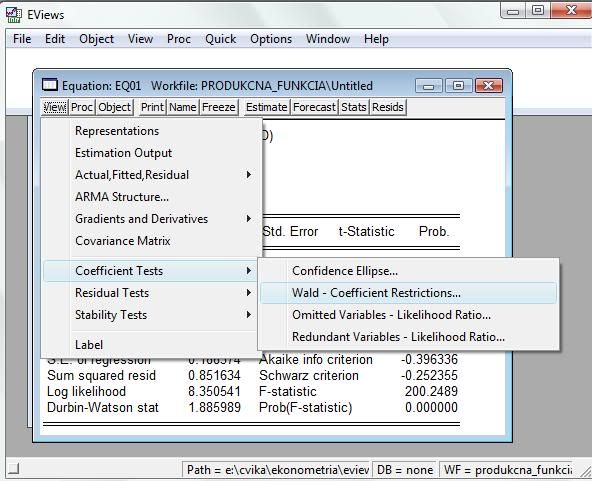Open the Proc menu in main menu bar

(x=179, y=39)
